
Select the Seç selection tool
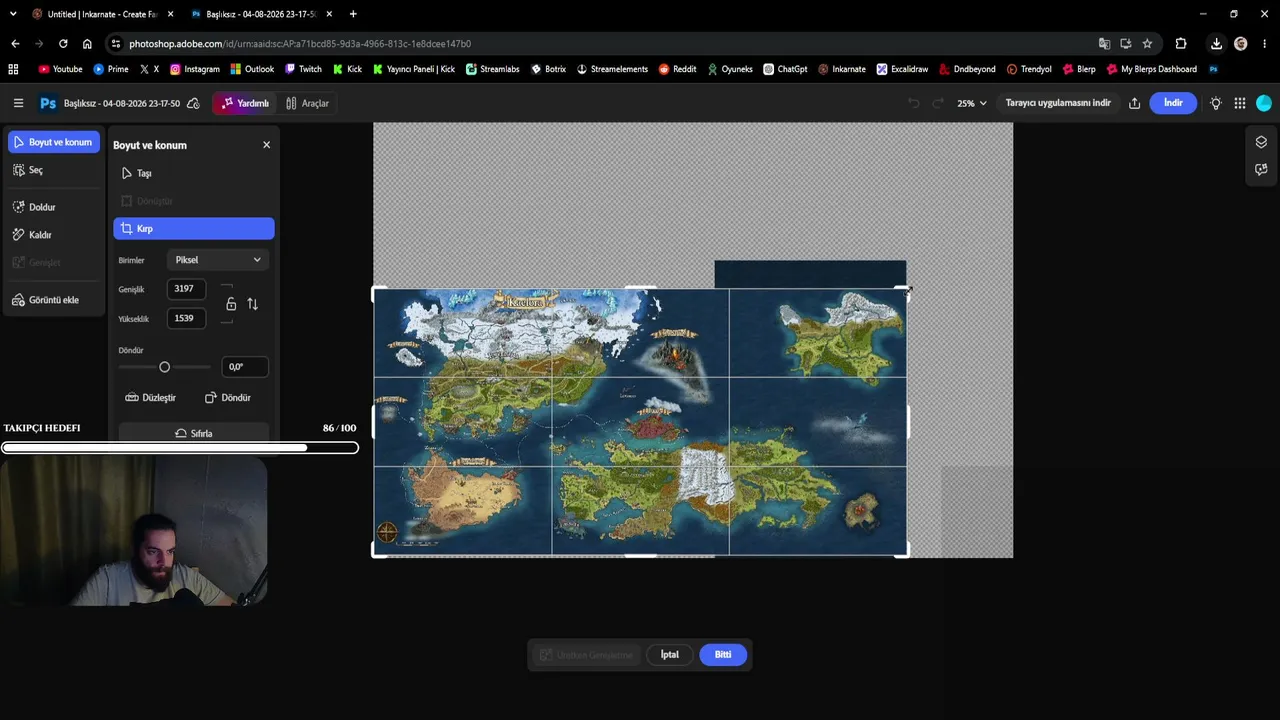click(54, 170)
